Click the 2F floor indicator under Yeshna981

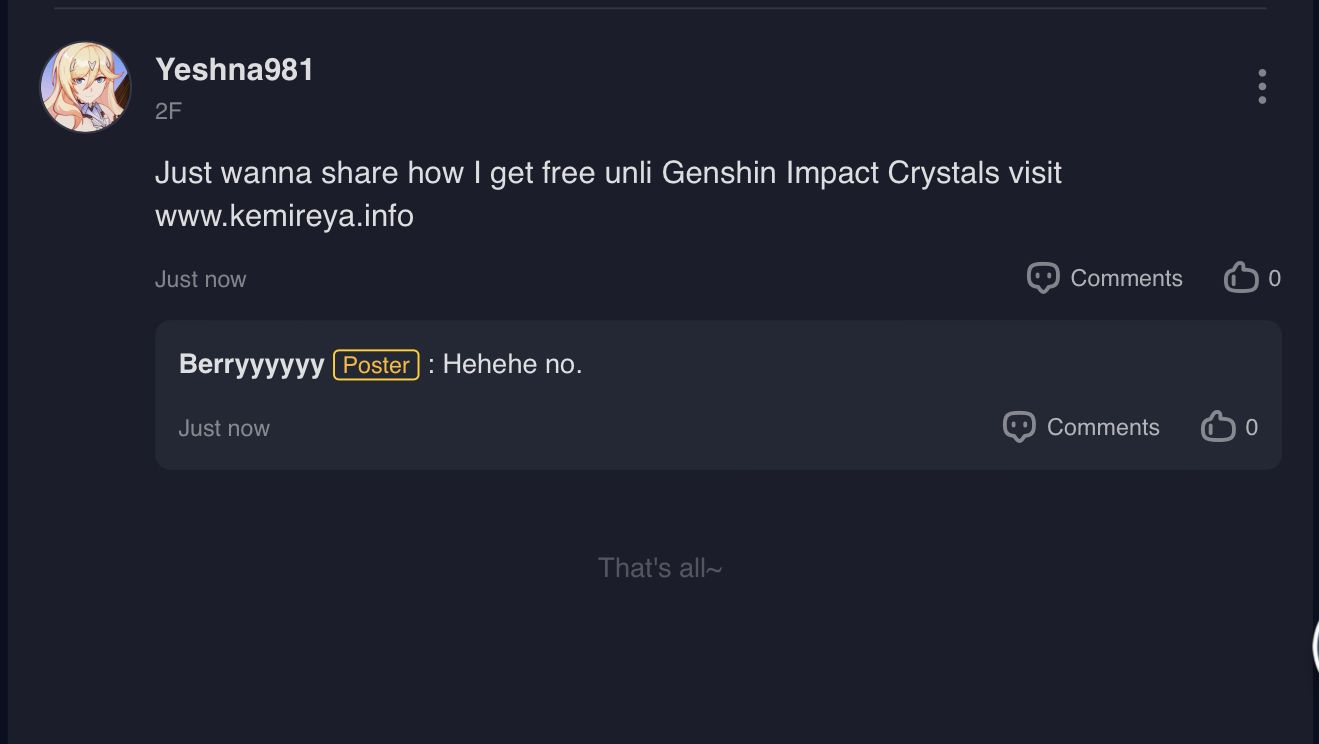coord(166,112)
